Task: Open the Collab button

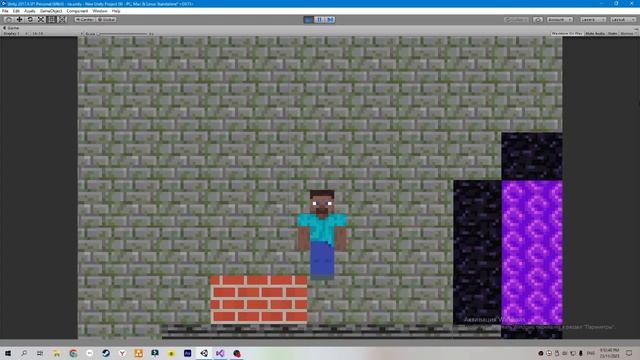Action: pyautogui.click(x=516, y=20)
